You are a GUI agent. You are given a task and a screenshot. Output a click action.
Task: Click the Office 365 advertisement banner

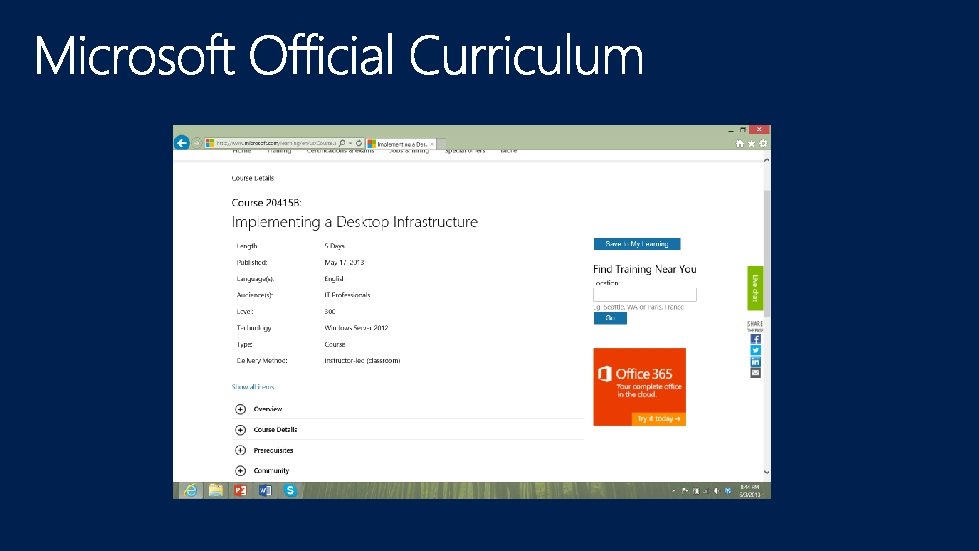pyautogui.click(x=639, y=387)
